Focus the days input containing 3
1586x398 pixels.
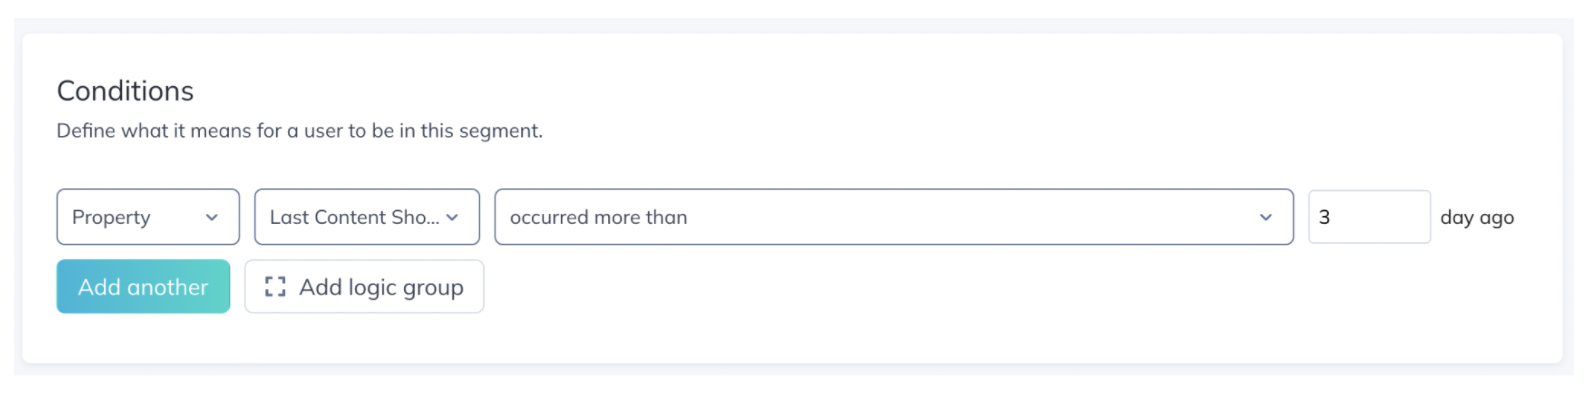[1369, 217]
